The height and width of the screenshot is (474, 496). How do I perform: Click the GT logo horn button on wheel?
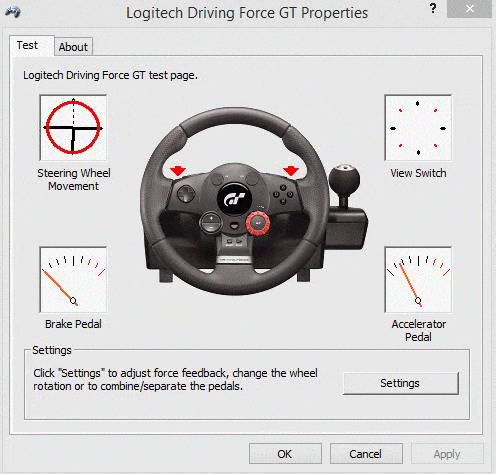click(234, 199)
